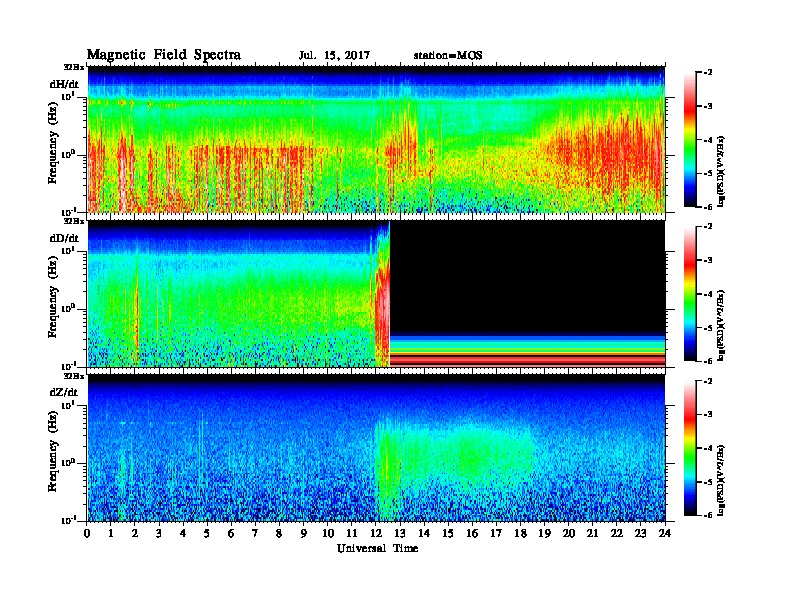Viewport: 792px width, 612px height.
Task: Click the "0" tick on the time axis
Action: tap(87, 534)
